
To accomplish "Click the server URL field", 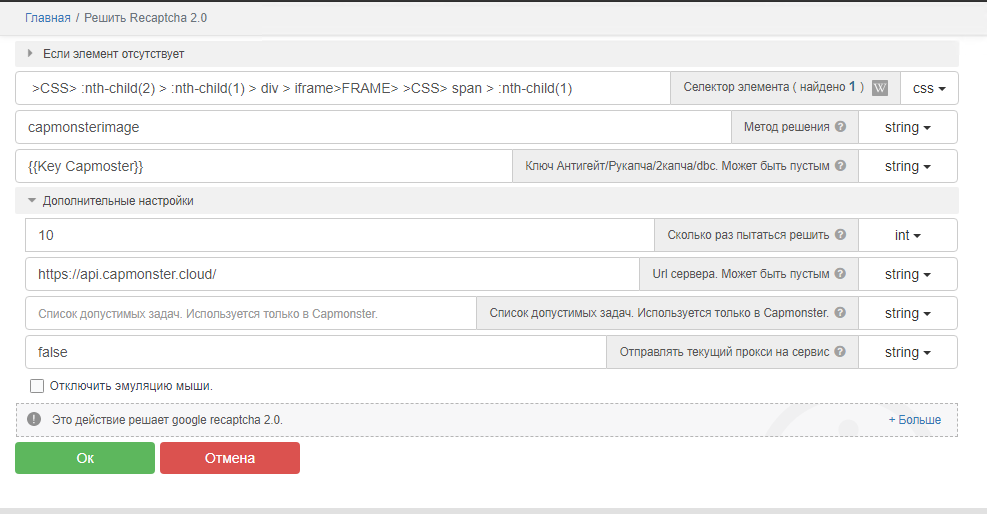I will coord(332,274).
